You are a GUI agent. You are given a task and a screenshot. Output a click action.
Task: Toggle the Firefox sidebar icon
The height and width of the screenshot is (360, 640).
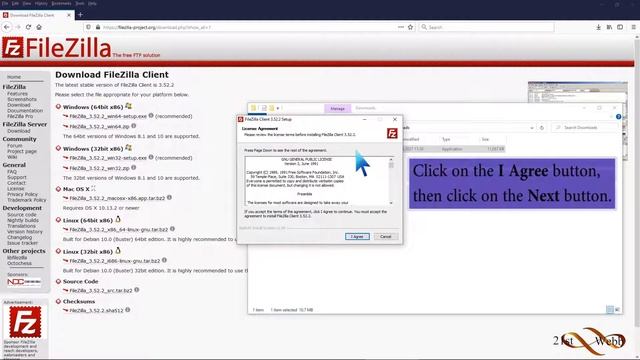(620, 27)
